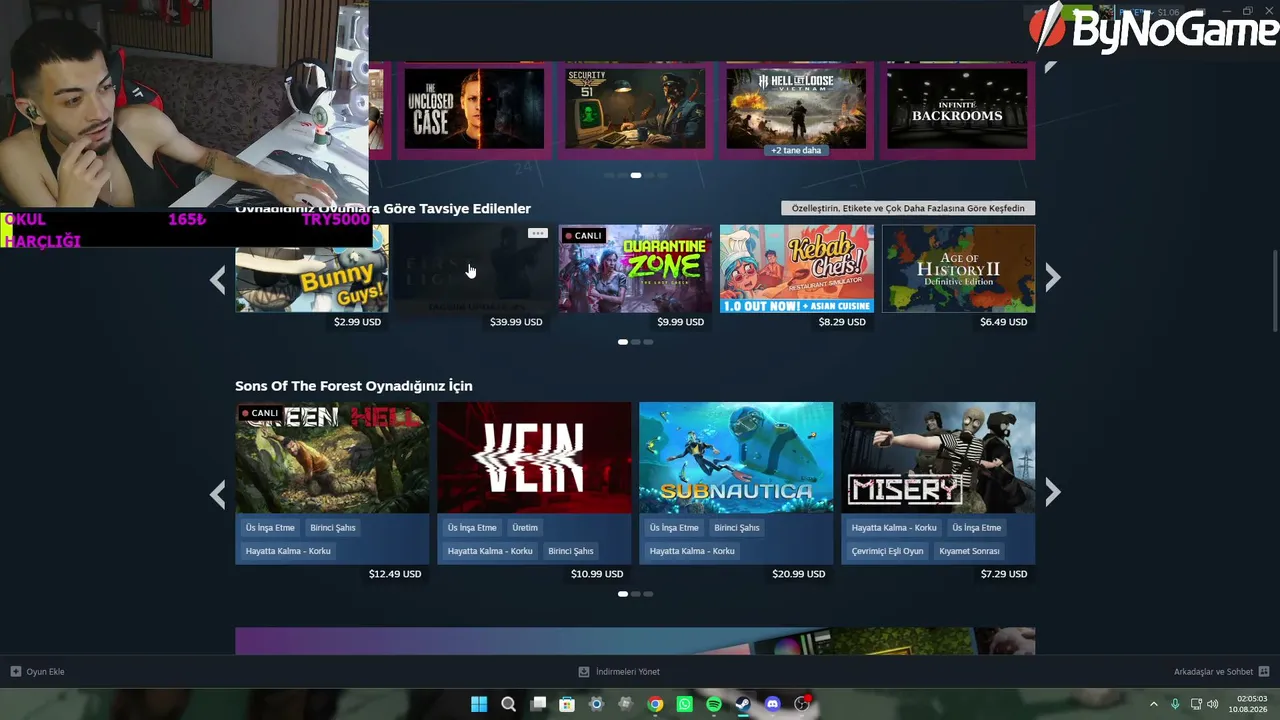Open the Kebab Chefs! game card
The width and height of the screenshot is (1280, 720).
[x=797, y=268]
